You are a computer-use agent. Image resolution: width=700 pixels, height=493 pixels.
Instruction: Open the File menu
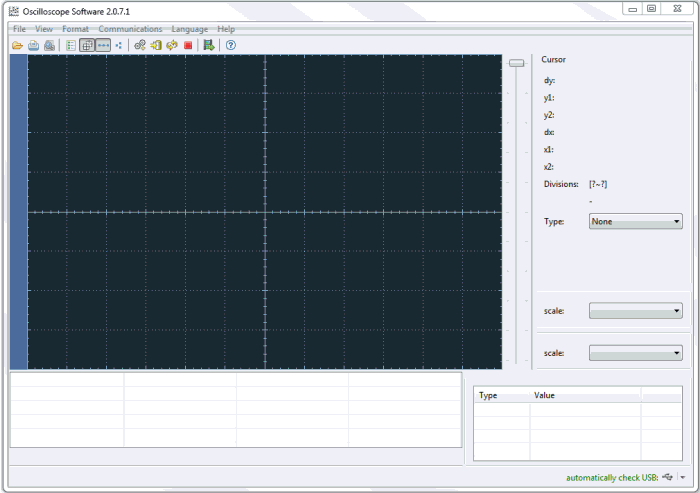(x=19, y=29)
